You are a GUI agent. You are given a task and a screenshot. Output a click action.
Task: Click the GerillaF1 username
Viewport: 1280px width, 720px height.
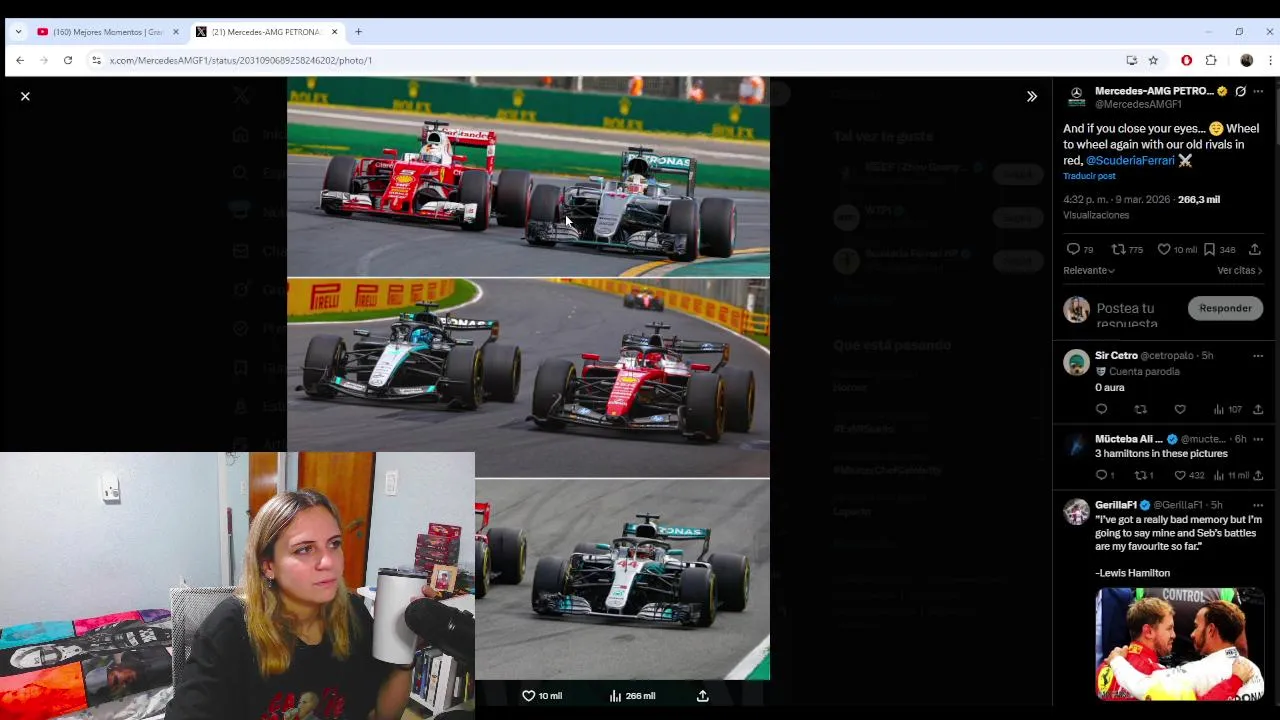click(1116, 505)
